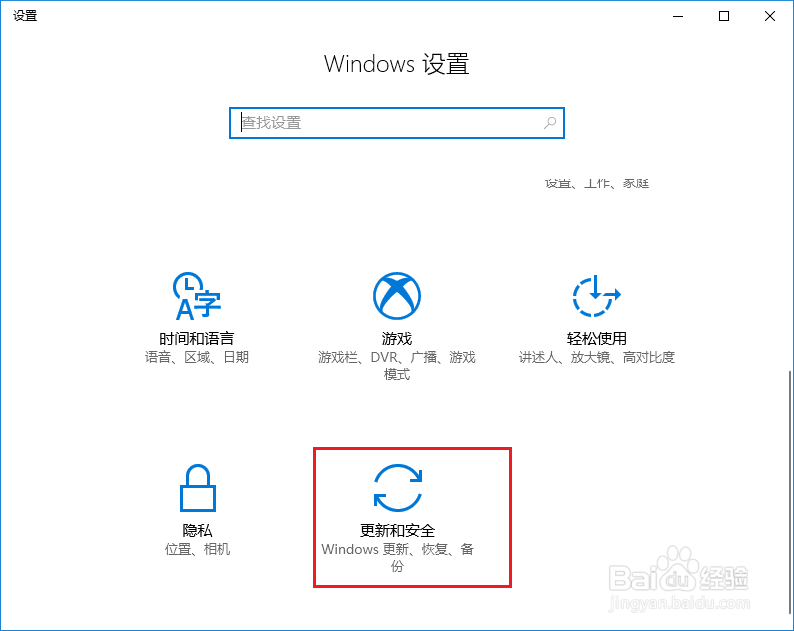Click the Windows 更新、恢复、备份 description
Image resolution: width=794 pixels, height=631 pixels.
[x=398, y=557]
